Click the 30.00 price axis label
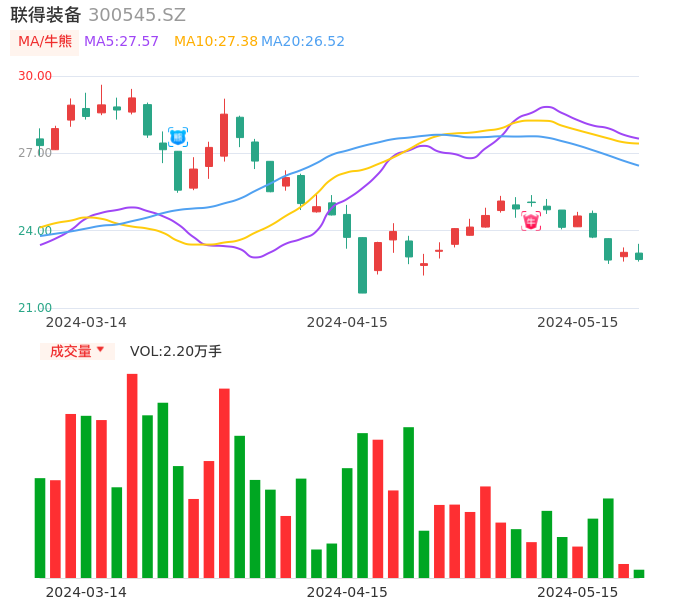The image size is (686, 606). [x=35, y=76]
